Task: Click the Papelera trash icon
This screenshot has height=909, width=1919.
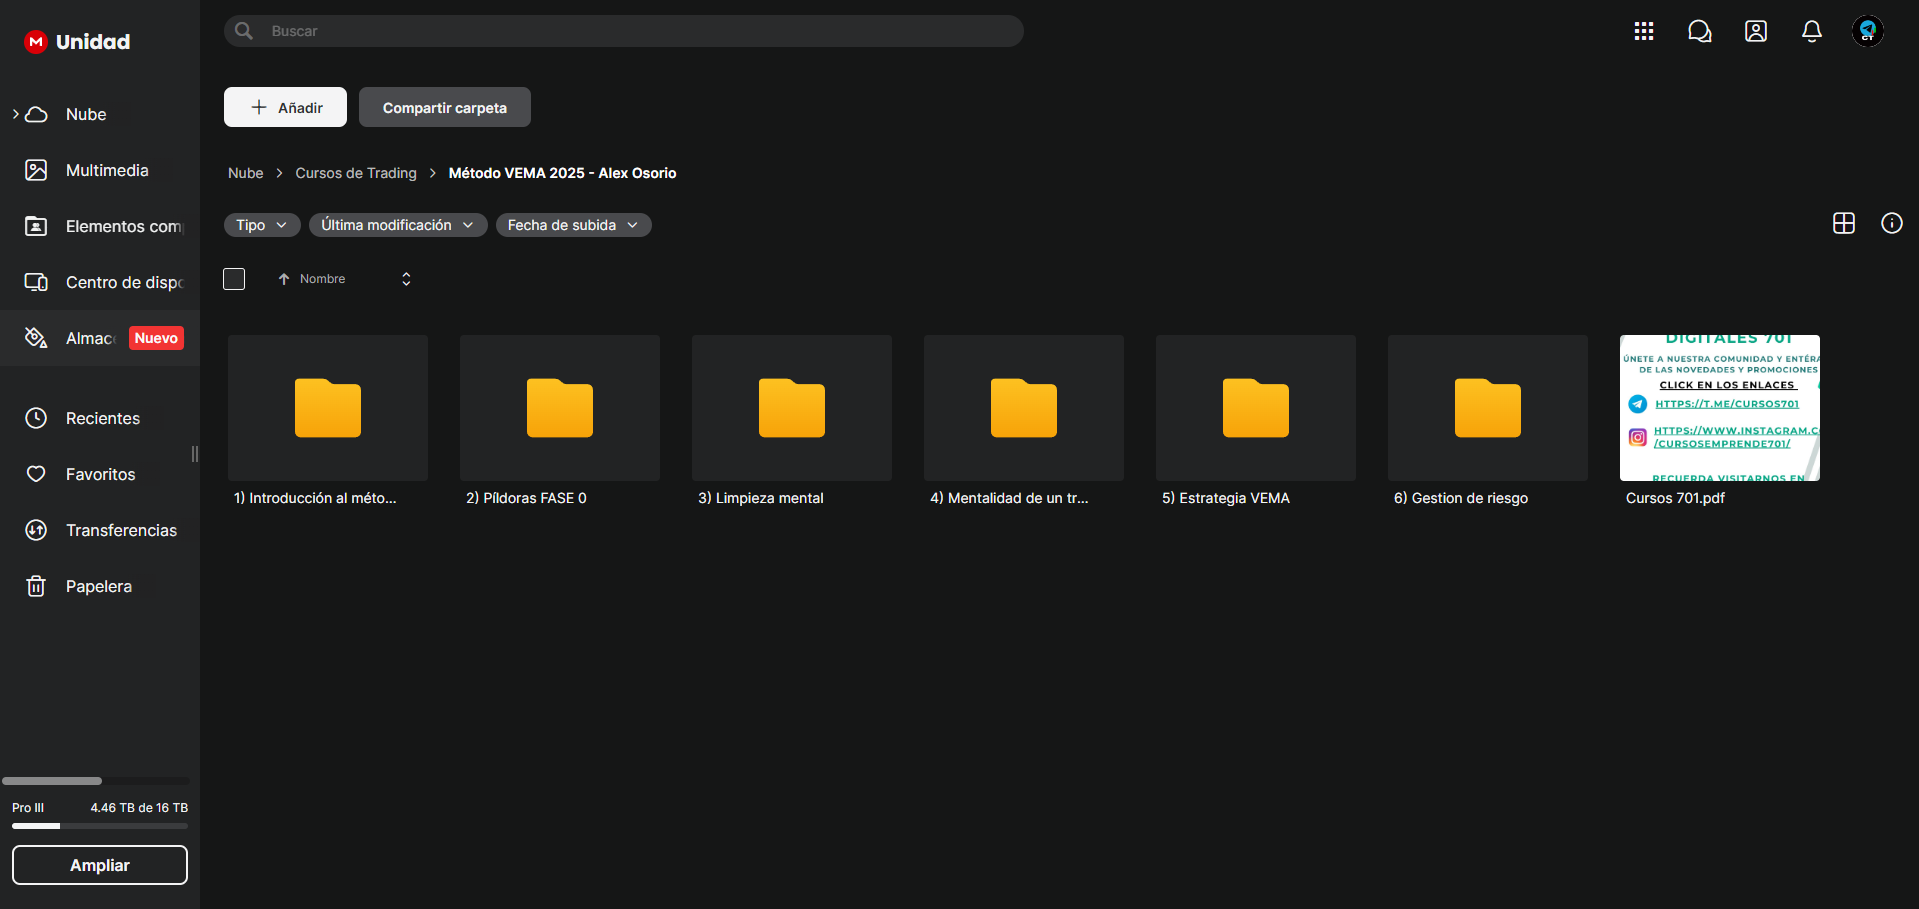Action: pos(36,586)
